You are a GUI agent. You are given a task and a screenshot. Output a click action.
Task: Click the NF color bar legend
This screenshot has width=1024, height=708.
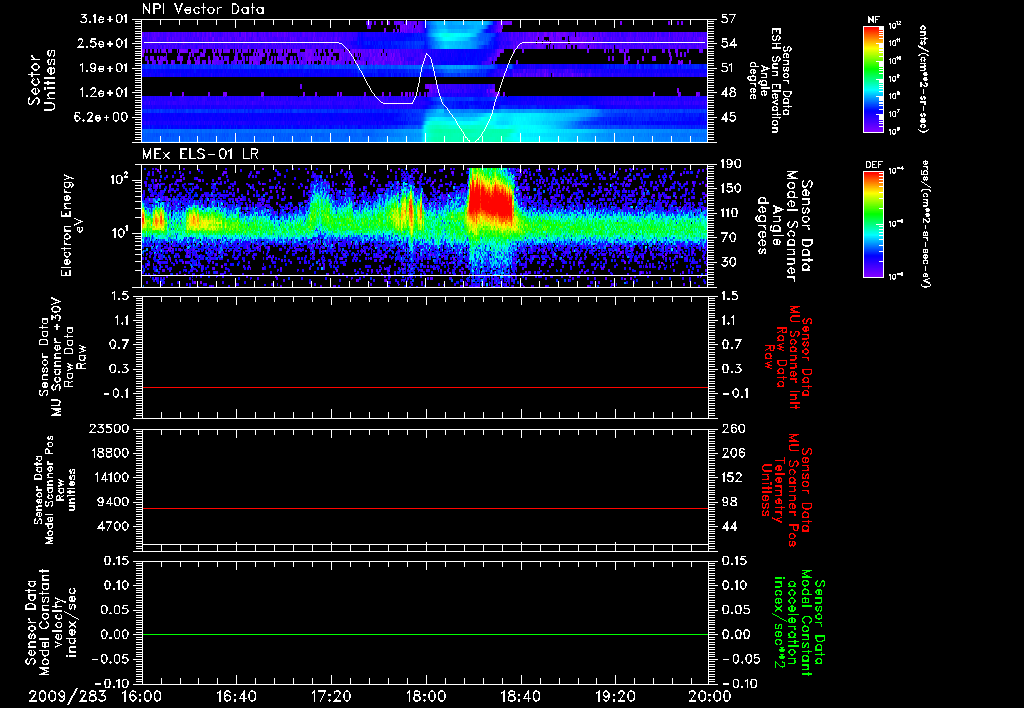click(x=873, y=78)
